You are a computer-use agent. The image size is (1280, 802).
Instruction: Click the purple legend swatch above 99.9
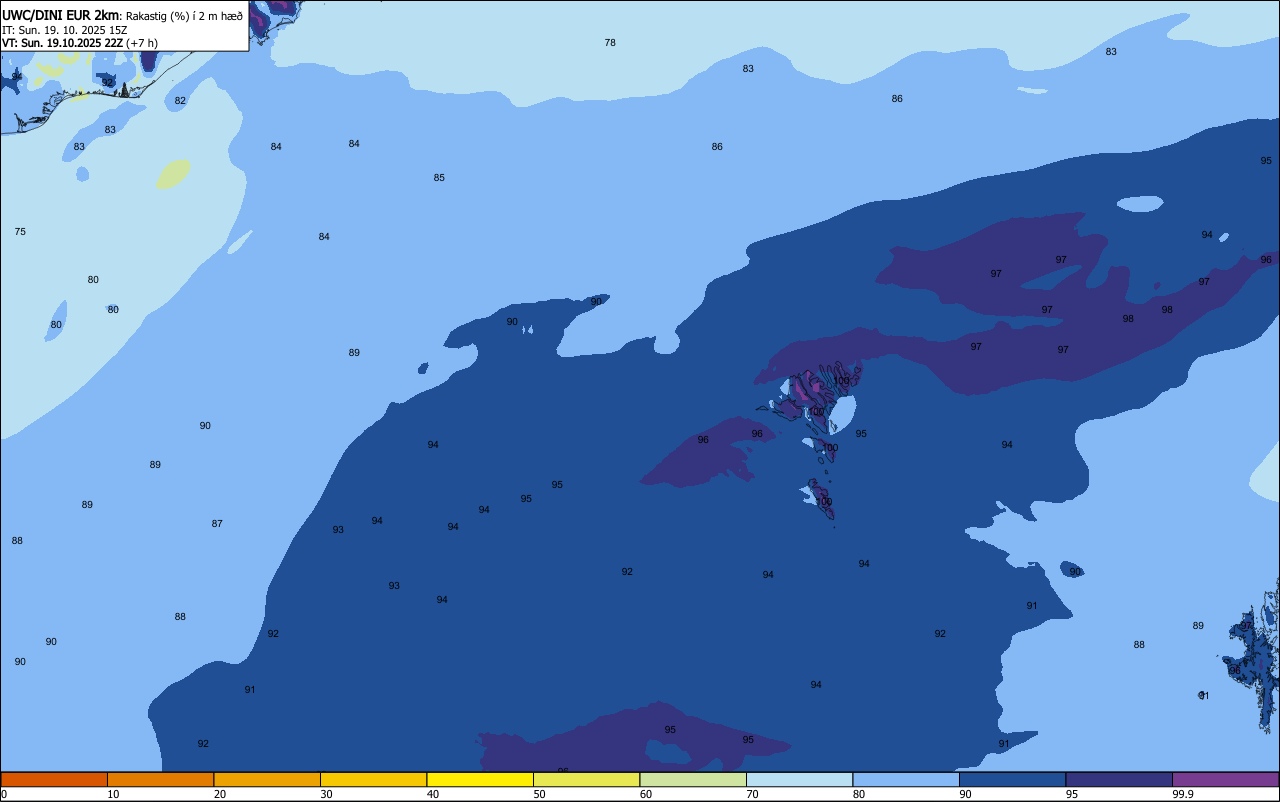(x=1225, y=779)
